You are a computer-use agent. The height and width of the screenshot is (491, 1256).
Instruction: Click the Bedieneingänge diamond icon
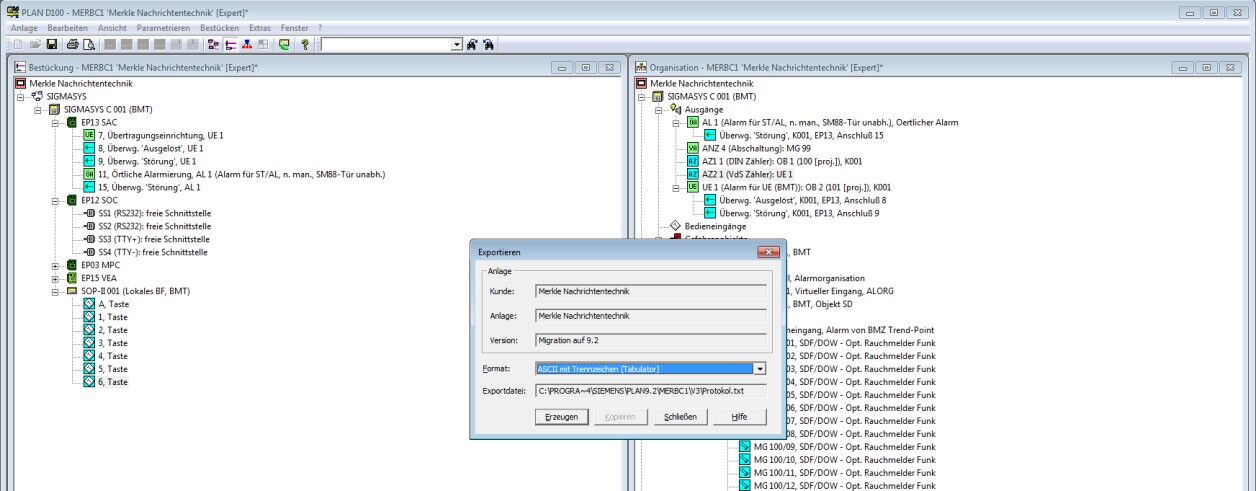tap(676, 226)
